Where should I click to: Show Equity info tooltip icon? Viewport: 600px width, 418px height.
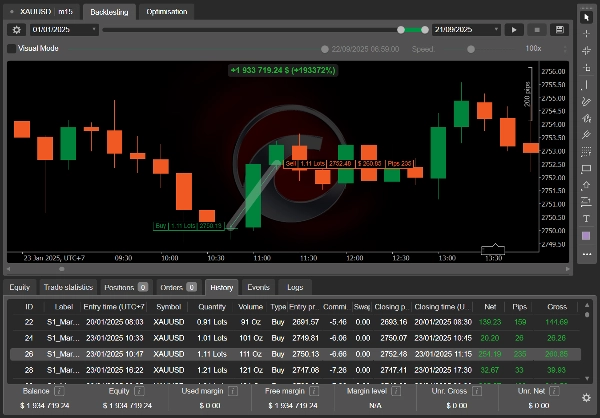tap(140, 391)
